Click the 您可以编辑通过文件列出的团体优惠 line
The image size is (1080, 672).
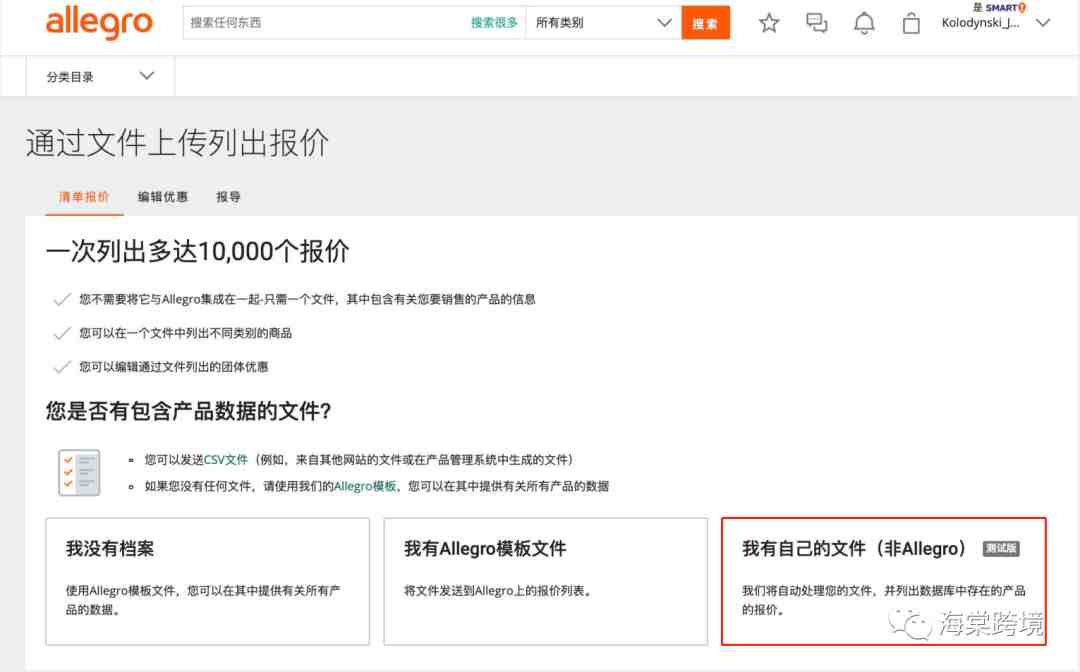coord(174,367)
